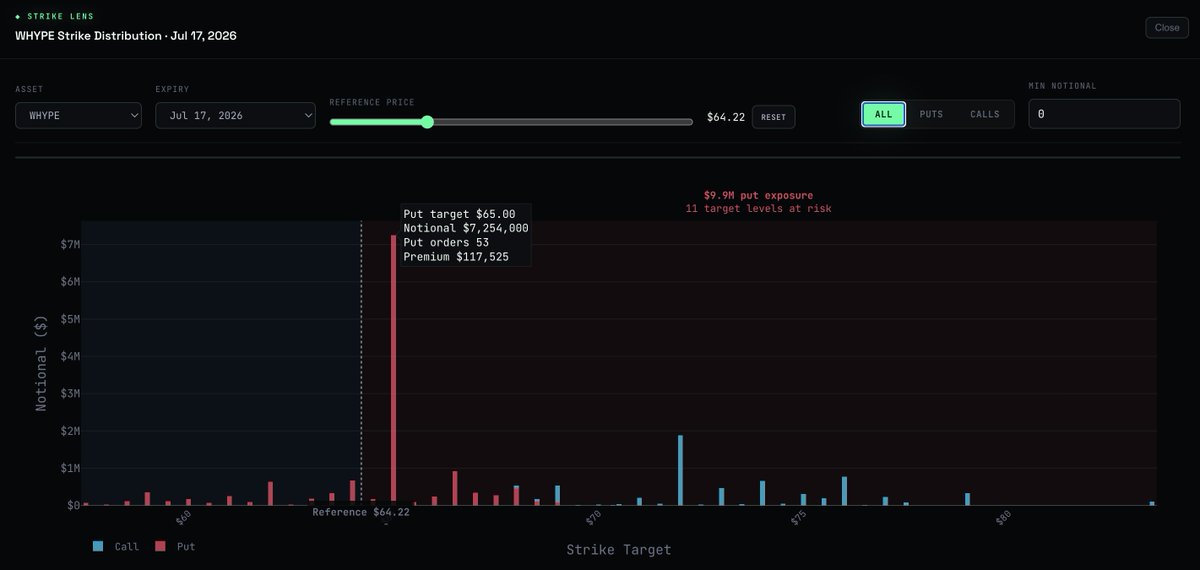Click the 'Notional $7,254,000' tooltip line

pyautogui.click(x=466, y=228)
